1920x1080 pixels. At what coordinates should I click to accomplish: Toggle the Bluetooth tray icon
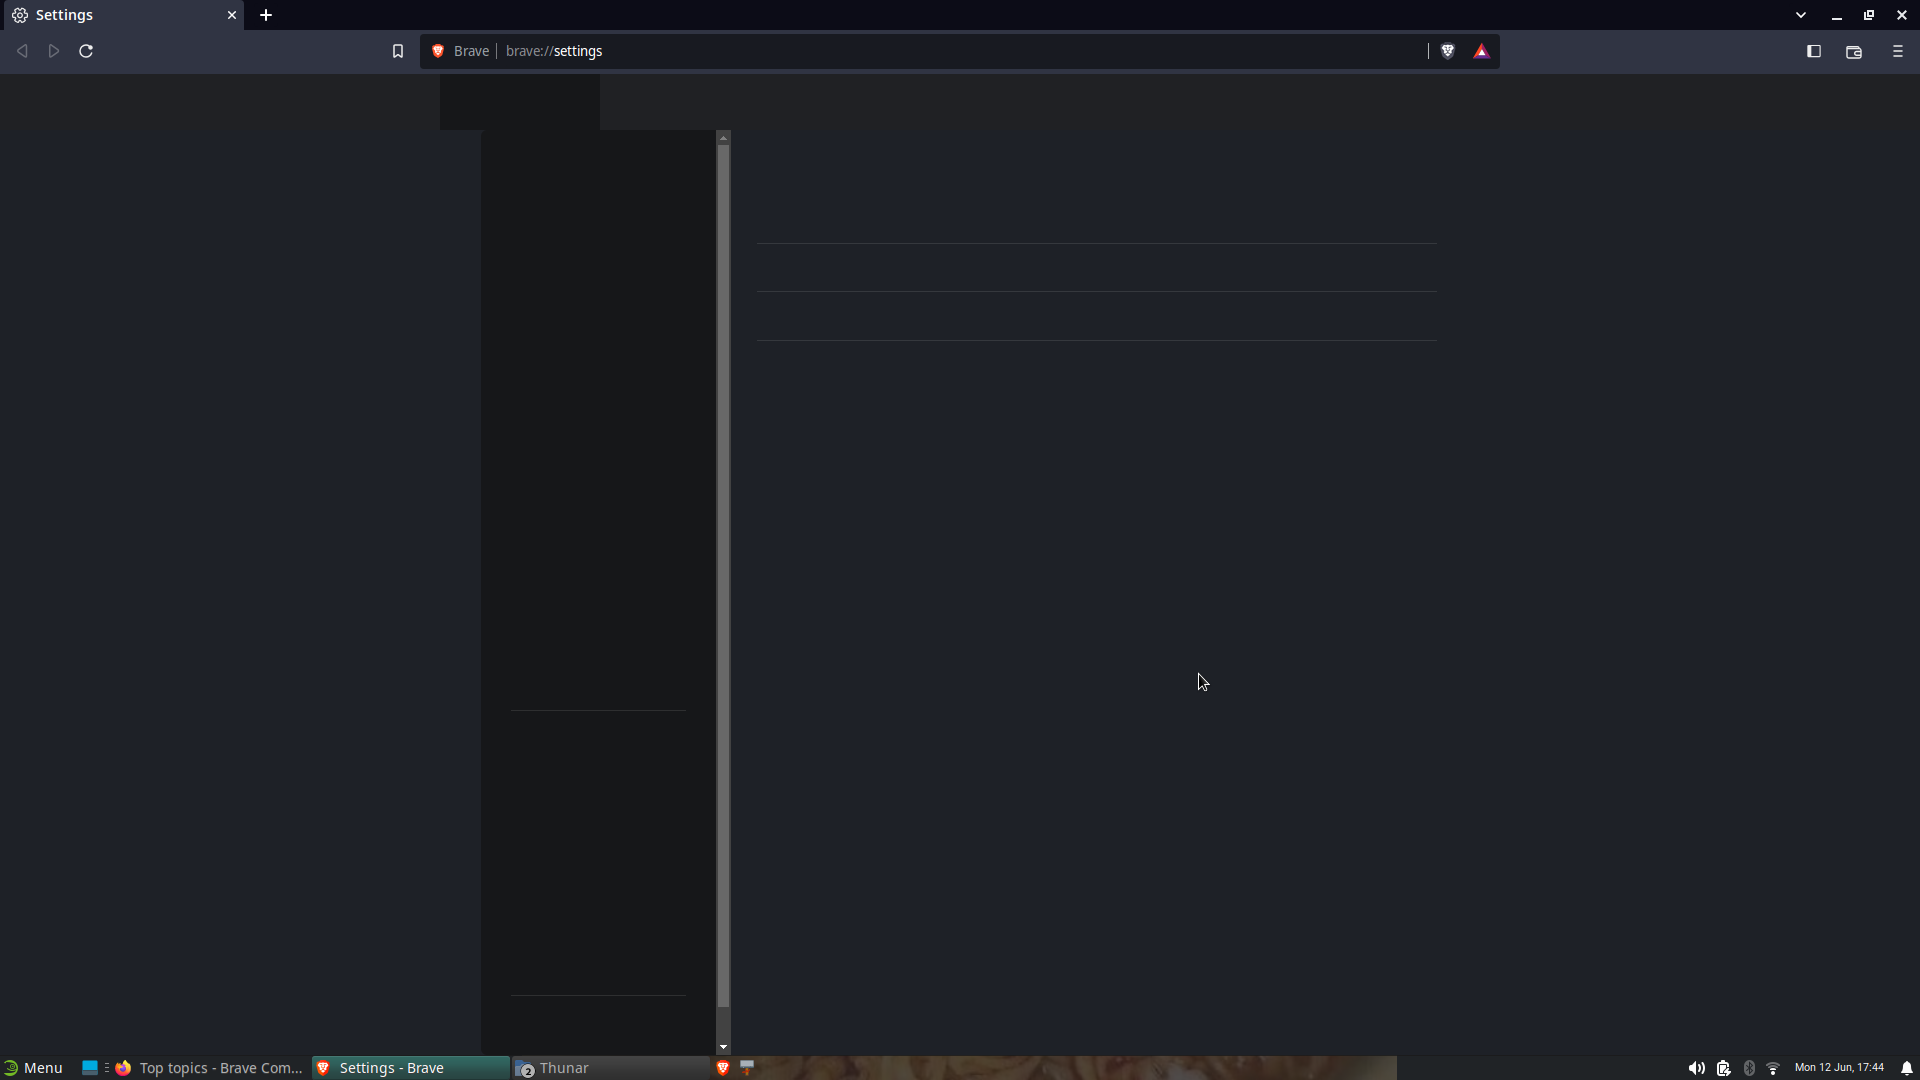coord(1748,1068)
